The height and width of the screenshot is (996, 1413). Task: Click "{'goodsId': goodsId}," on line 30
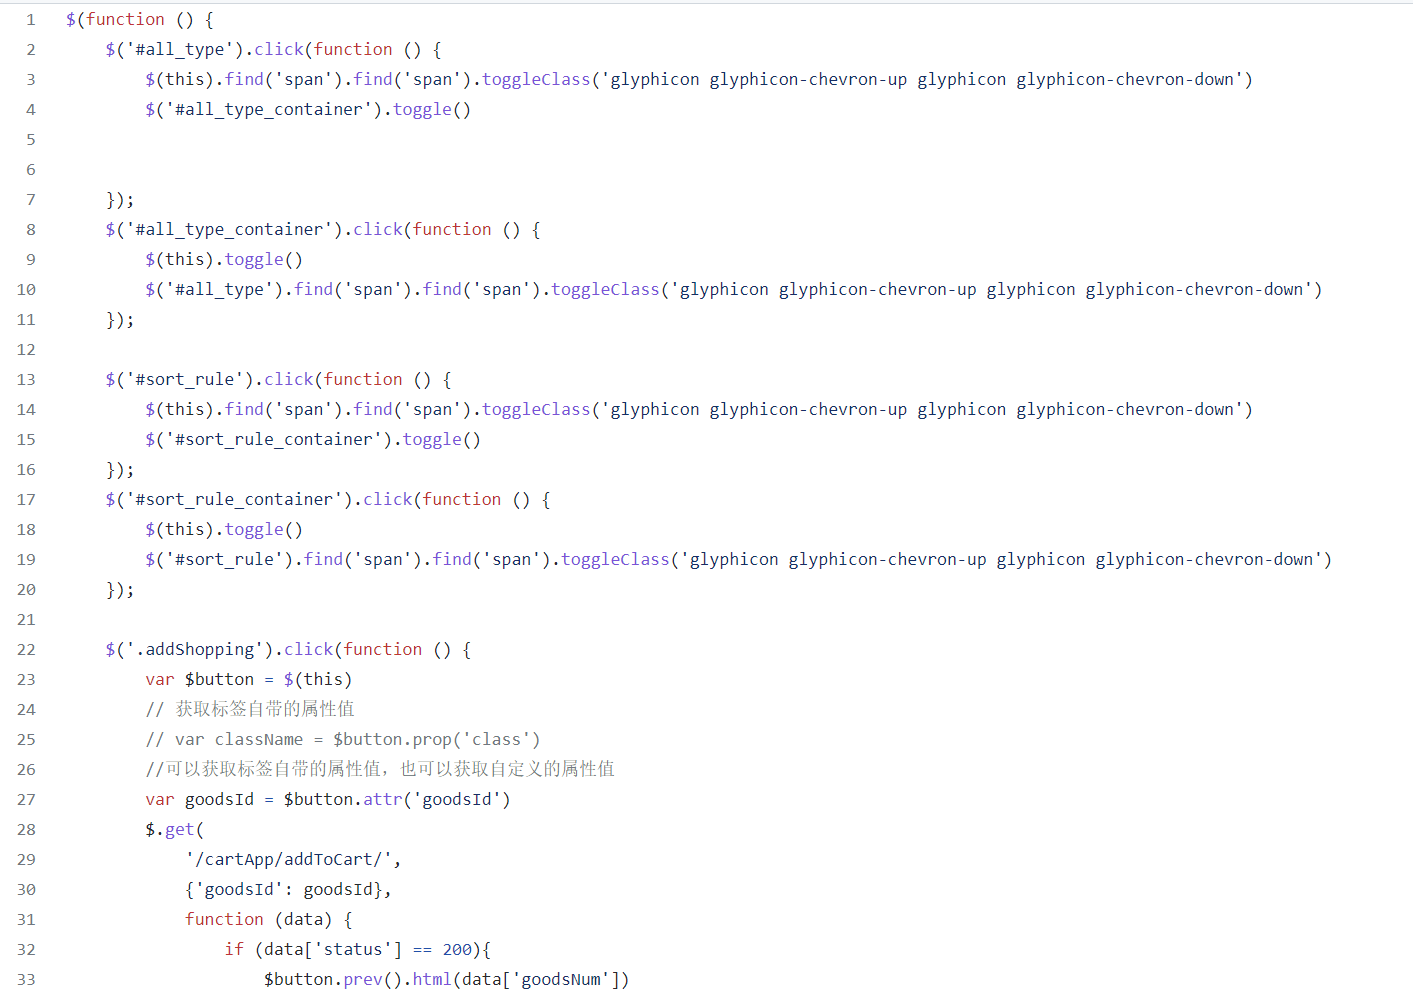click(288, 890)
